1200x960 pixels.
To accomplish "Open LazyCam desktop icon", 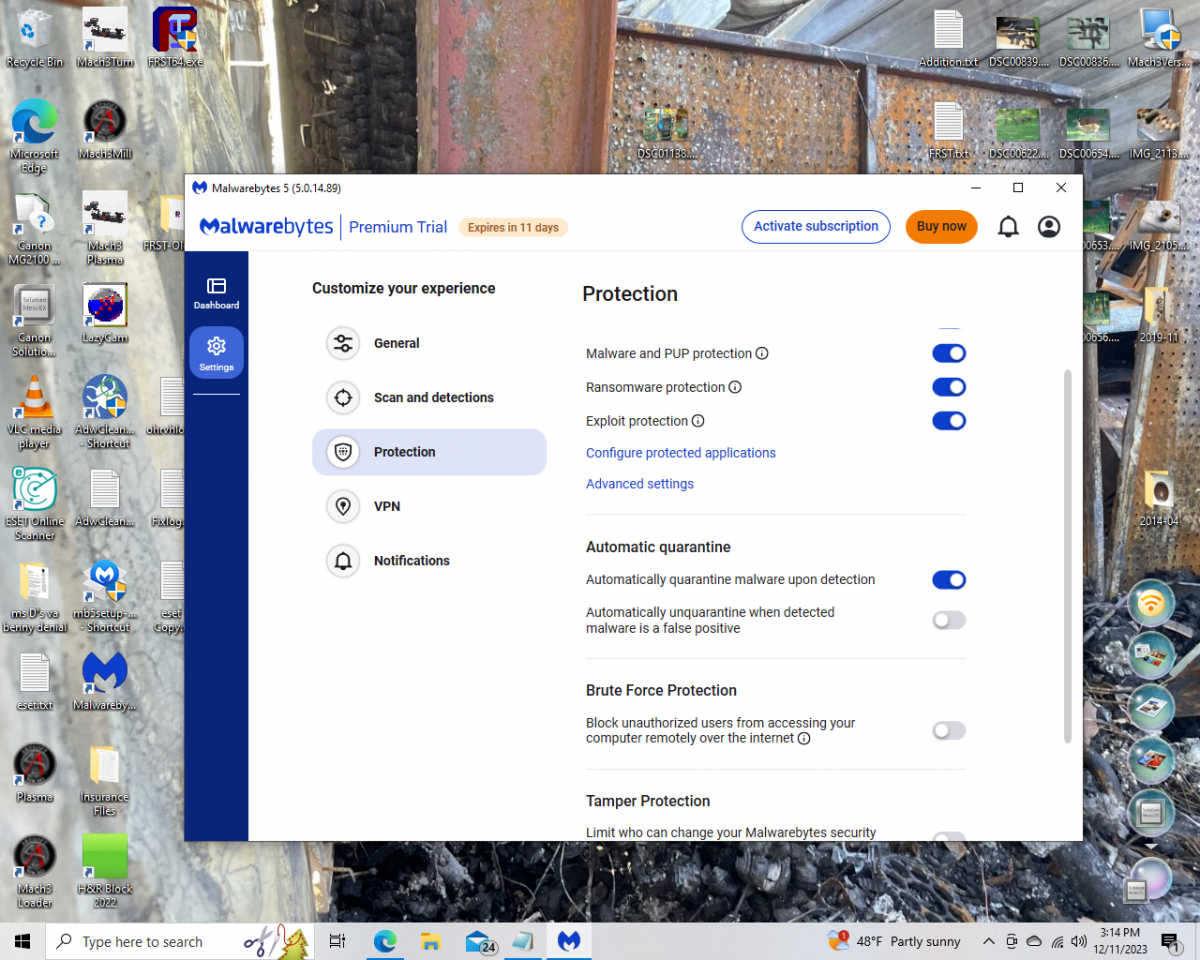I will click(105, 313).
